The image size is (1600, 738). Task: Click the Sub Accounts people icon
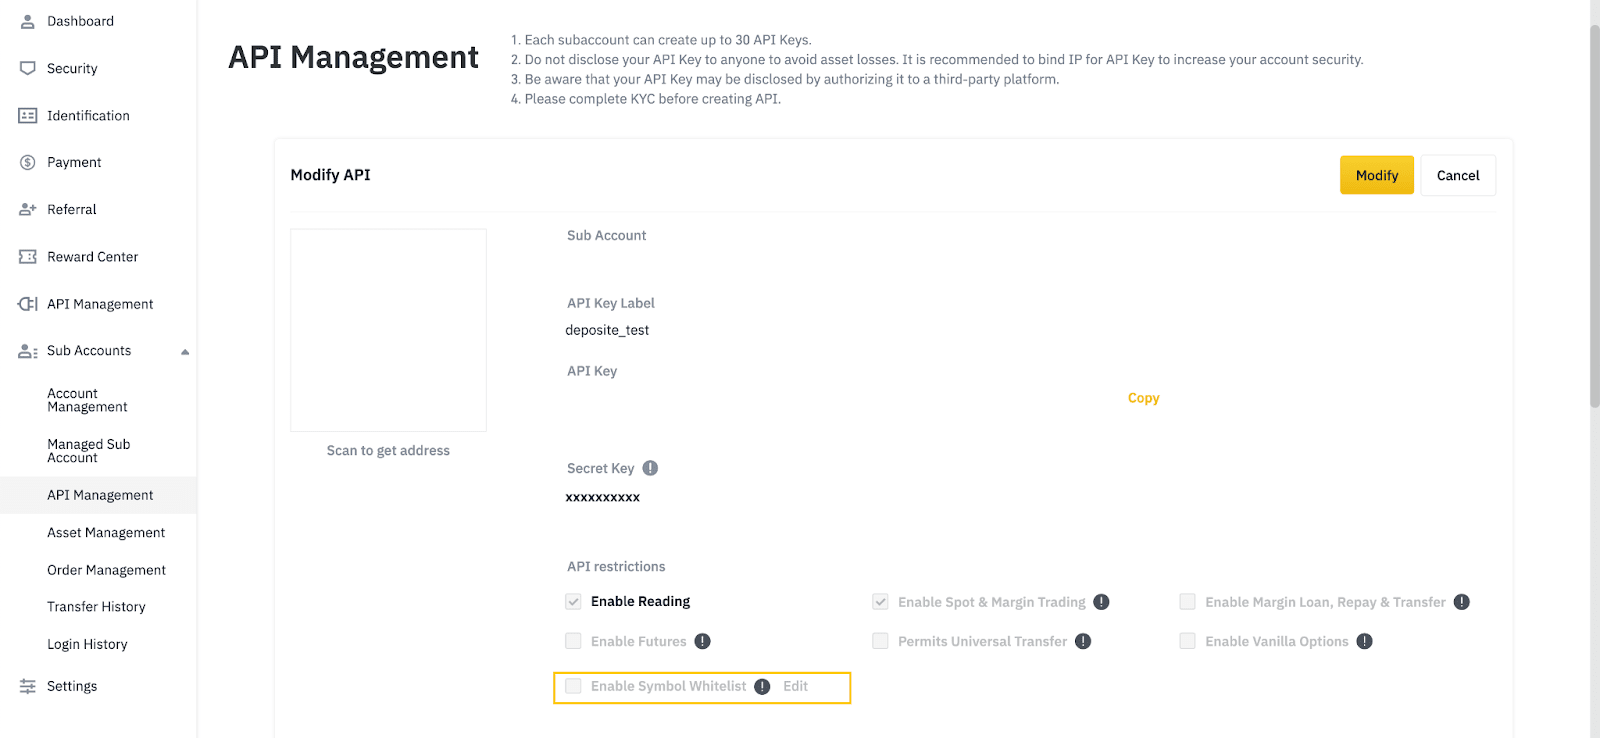point(28,351)
